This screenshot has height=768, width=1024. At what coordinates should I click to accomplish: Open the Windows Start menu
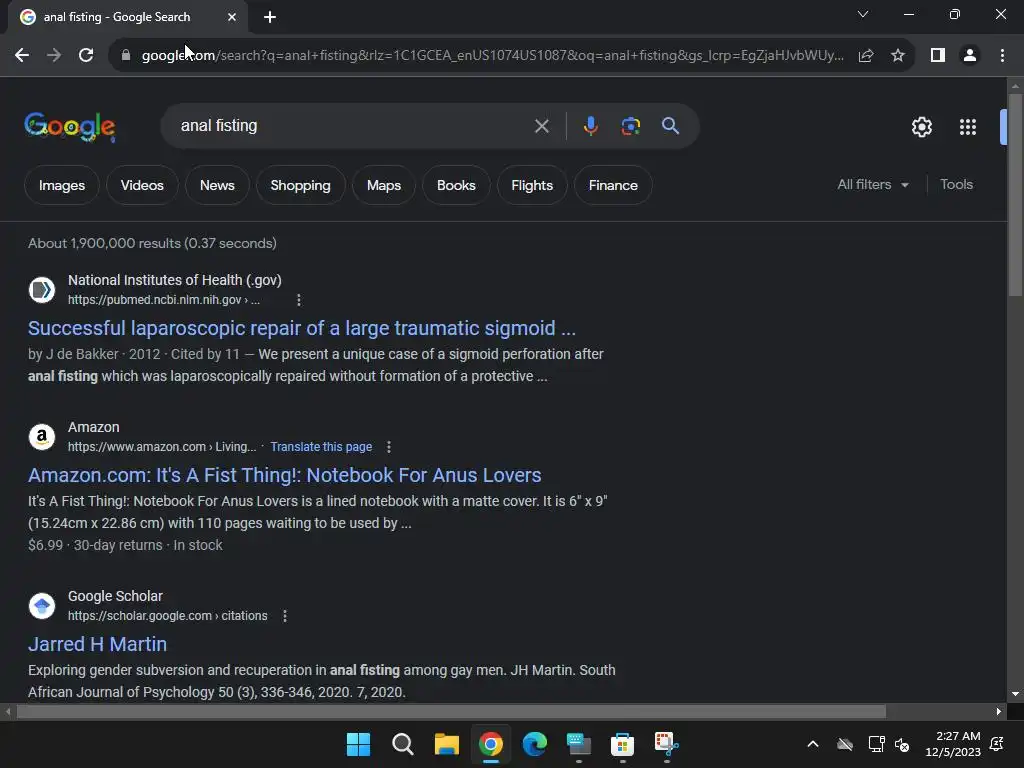[359, 744]
